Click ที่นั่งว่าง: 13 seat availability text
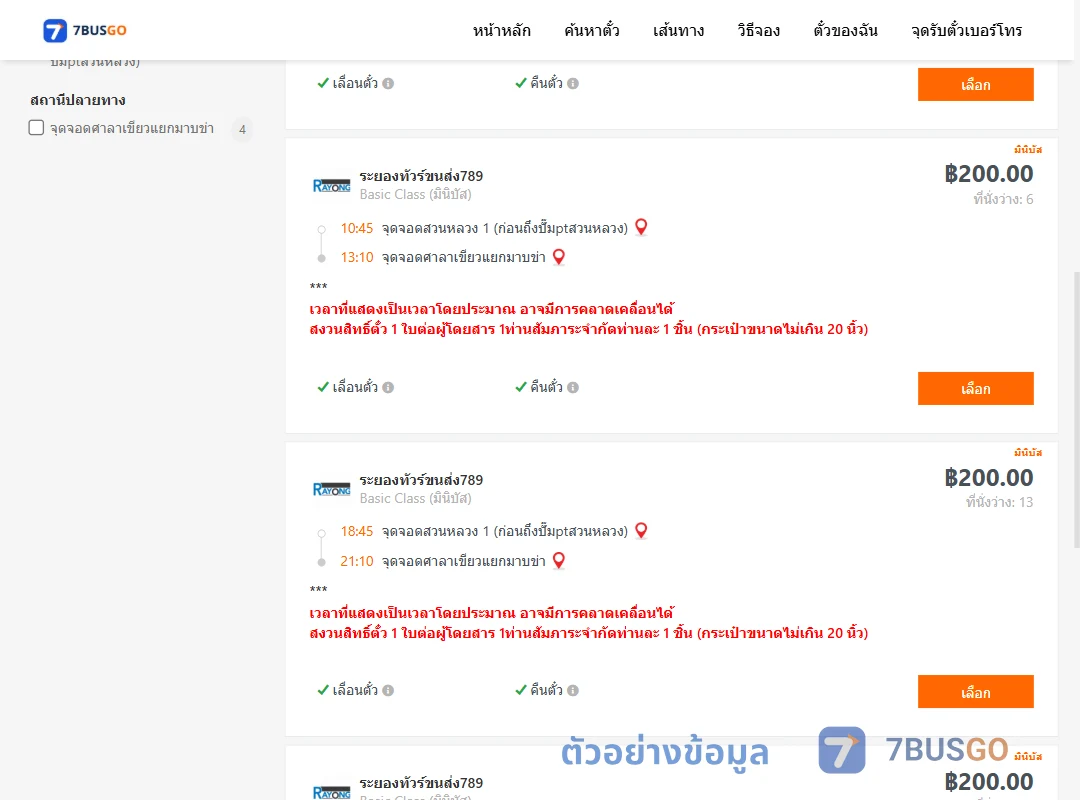The image size is (1080, 800). coord(999,502)
